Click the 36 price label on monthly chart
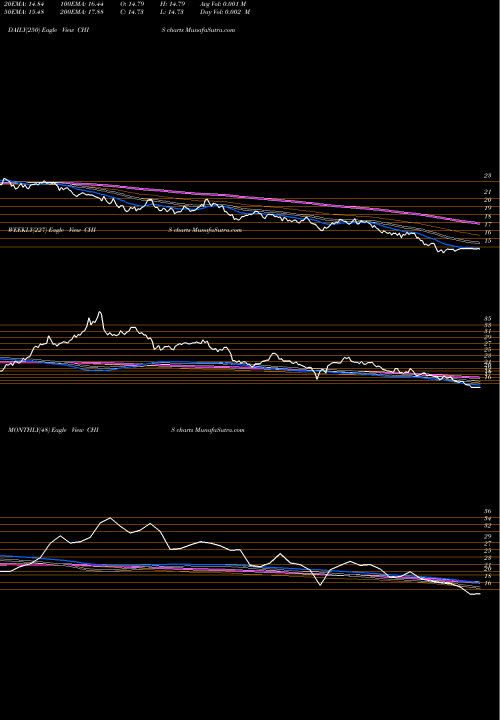Image resolution: width=500 pixels, height=720 pixels. 488,512
